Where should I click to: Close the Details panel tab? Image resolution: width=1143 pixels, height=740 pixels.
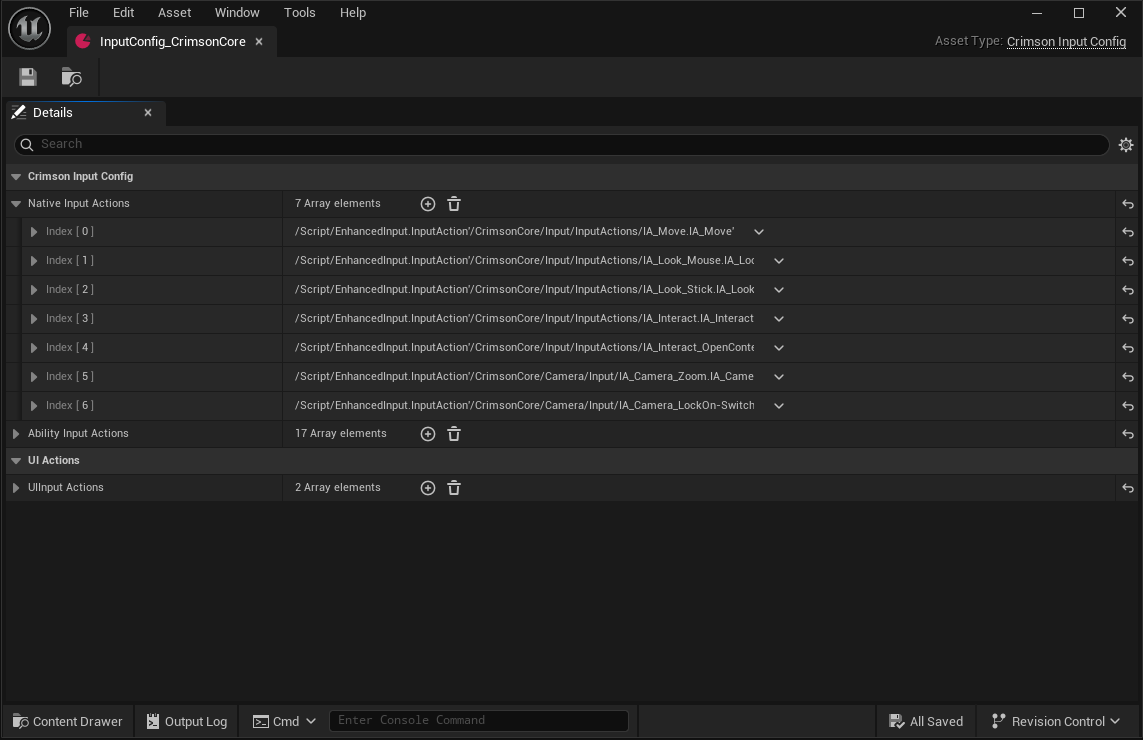point(148,112)
